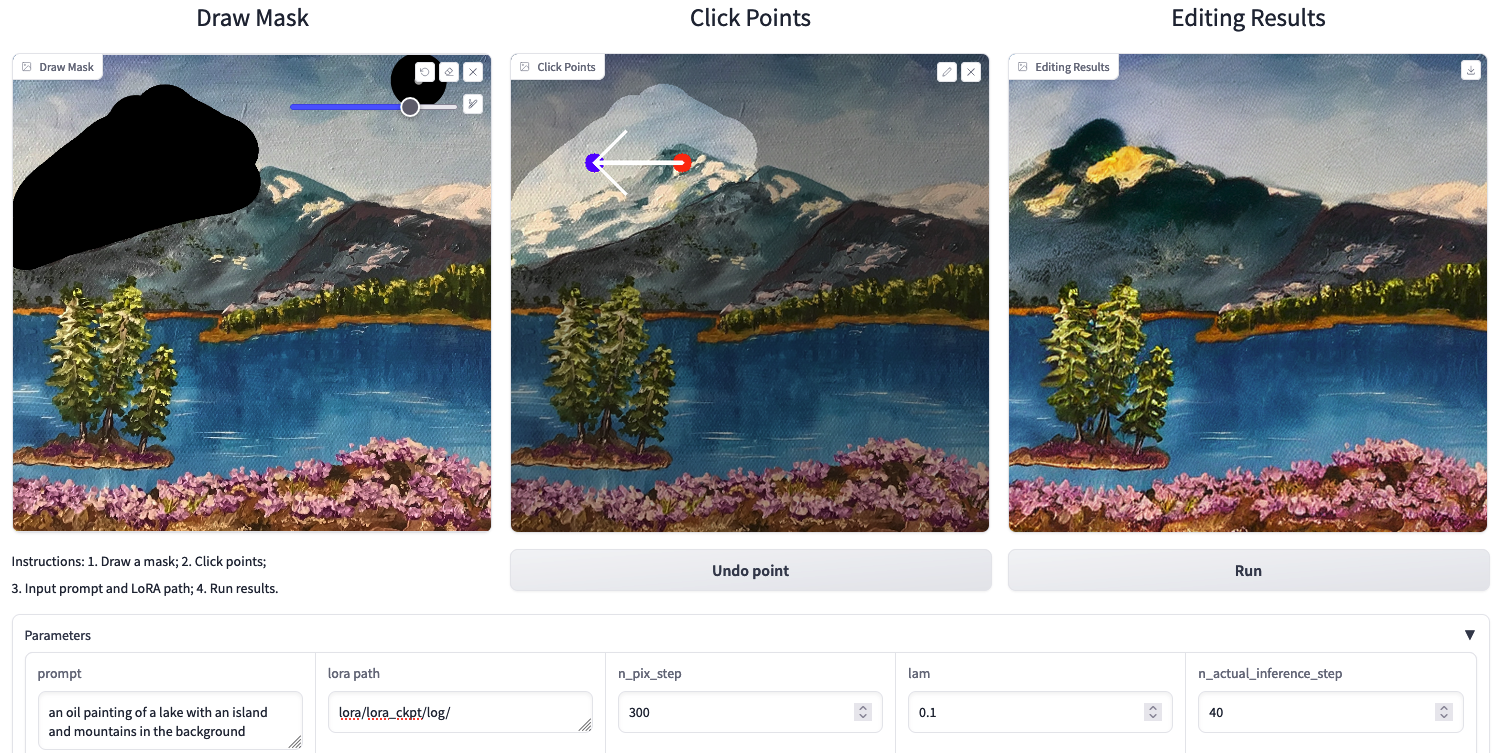The image size is (1500, 753).
Task: Click the lora path input field
Action: (x=460, y=712)
